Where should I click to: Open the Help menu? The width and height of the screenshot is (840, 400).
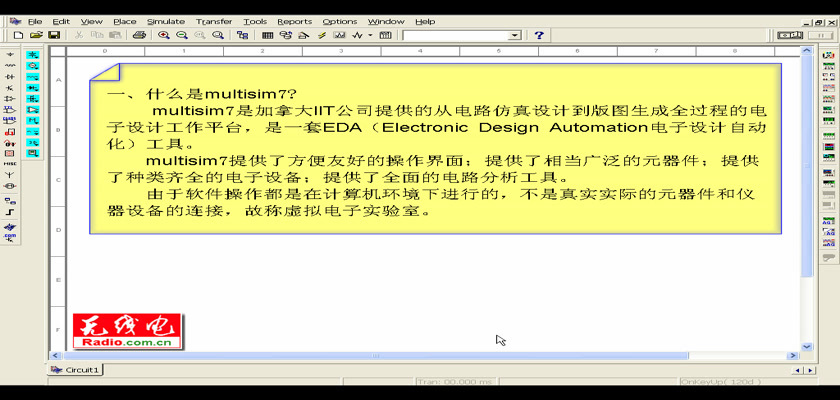[425, 21]
